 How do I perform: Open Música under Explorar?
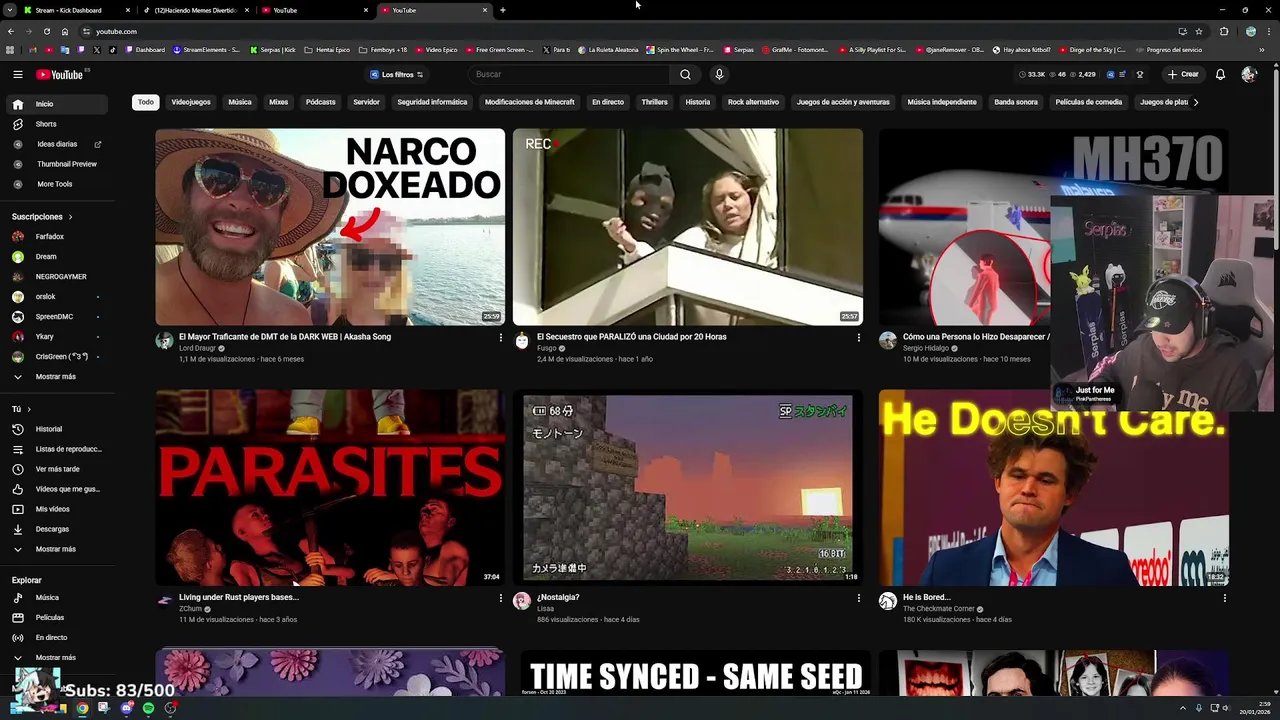(x=56, y=598)
